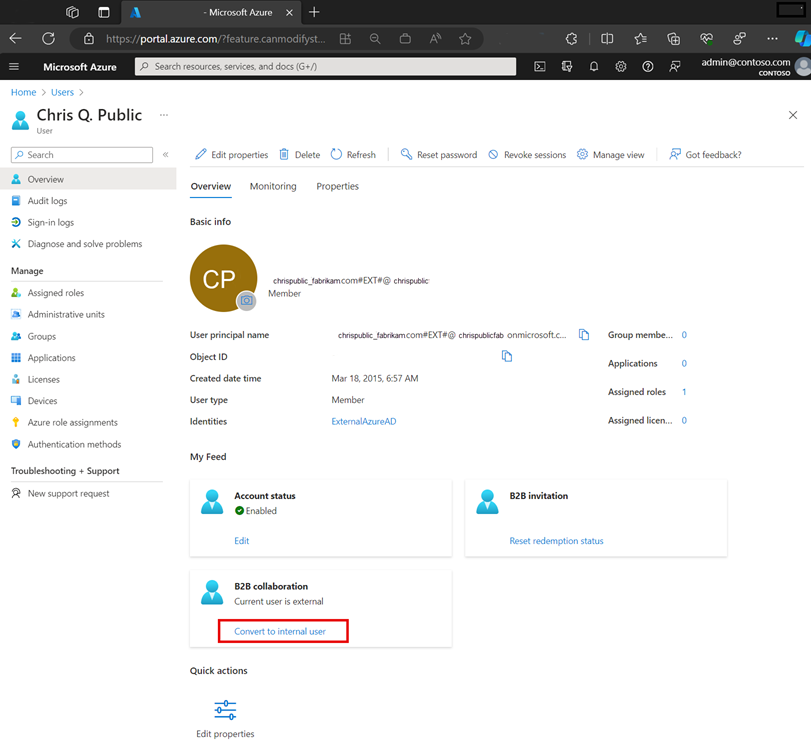
Task: Click Reset redemption status link
Action: tap(556, 541)
